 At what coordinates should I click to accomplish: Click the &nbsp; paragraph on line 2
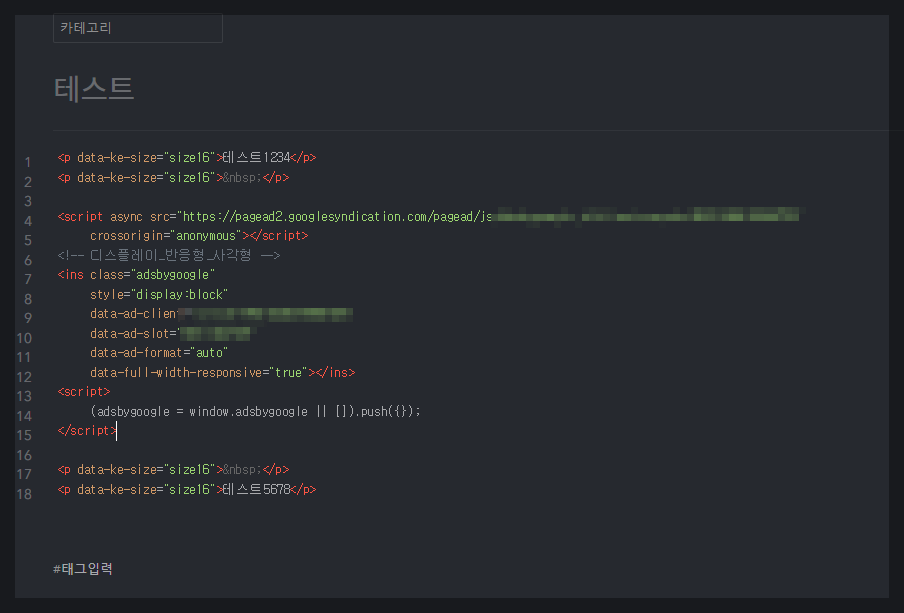click(x=173, y=178)
